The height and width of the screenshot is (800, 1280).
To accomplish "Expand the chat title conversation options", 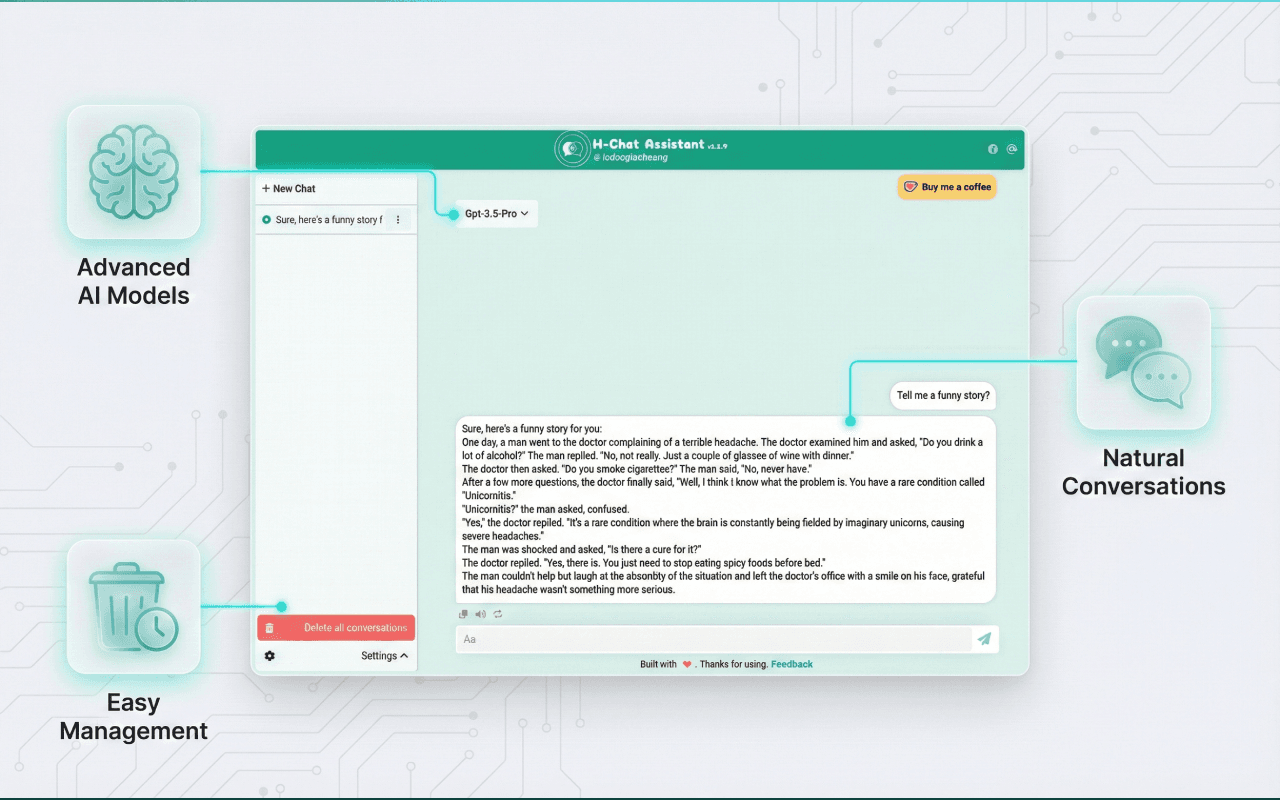I will pos(397,219).
